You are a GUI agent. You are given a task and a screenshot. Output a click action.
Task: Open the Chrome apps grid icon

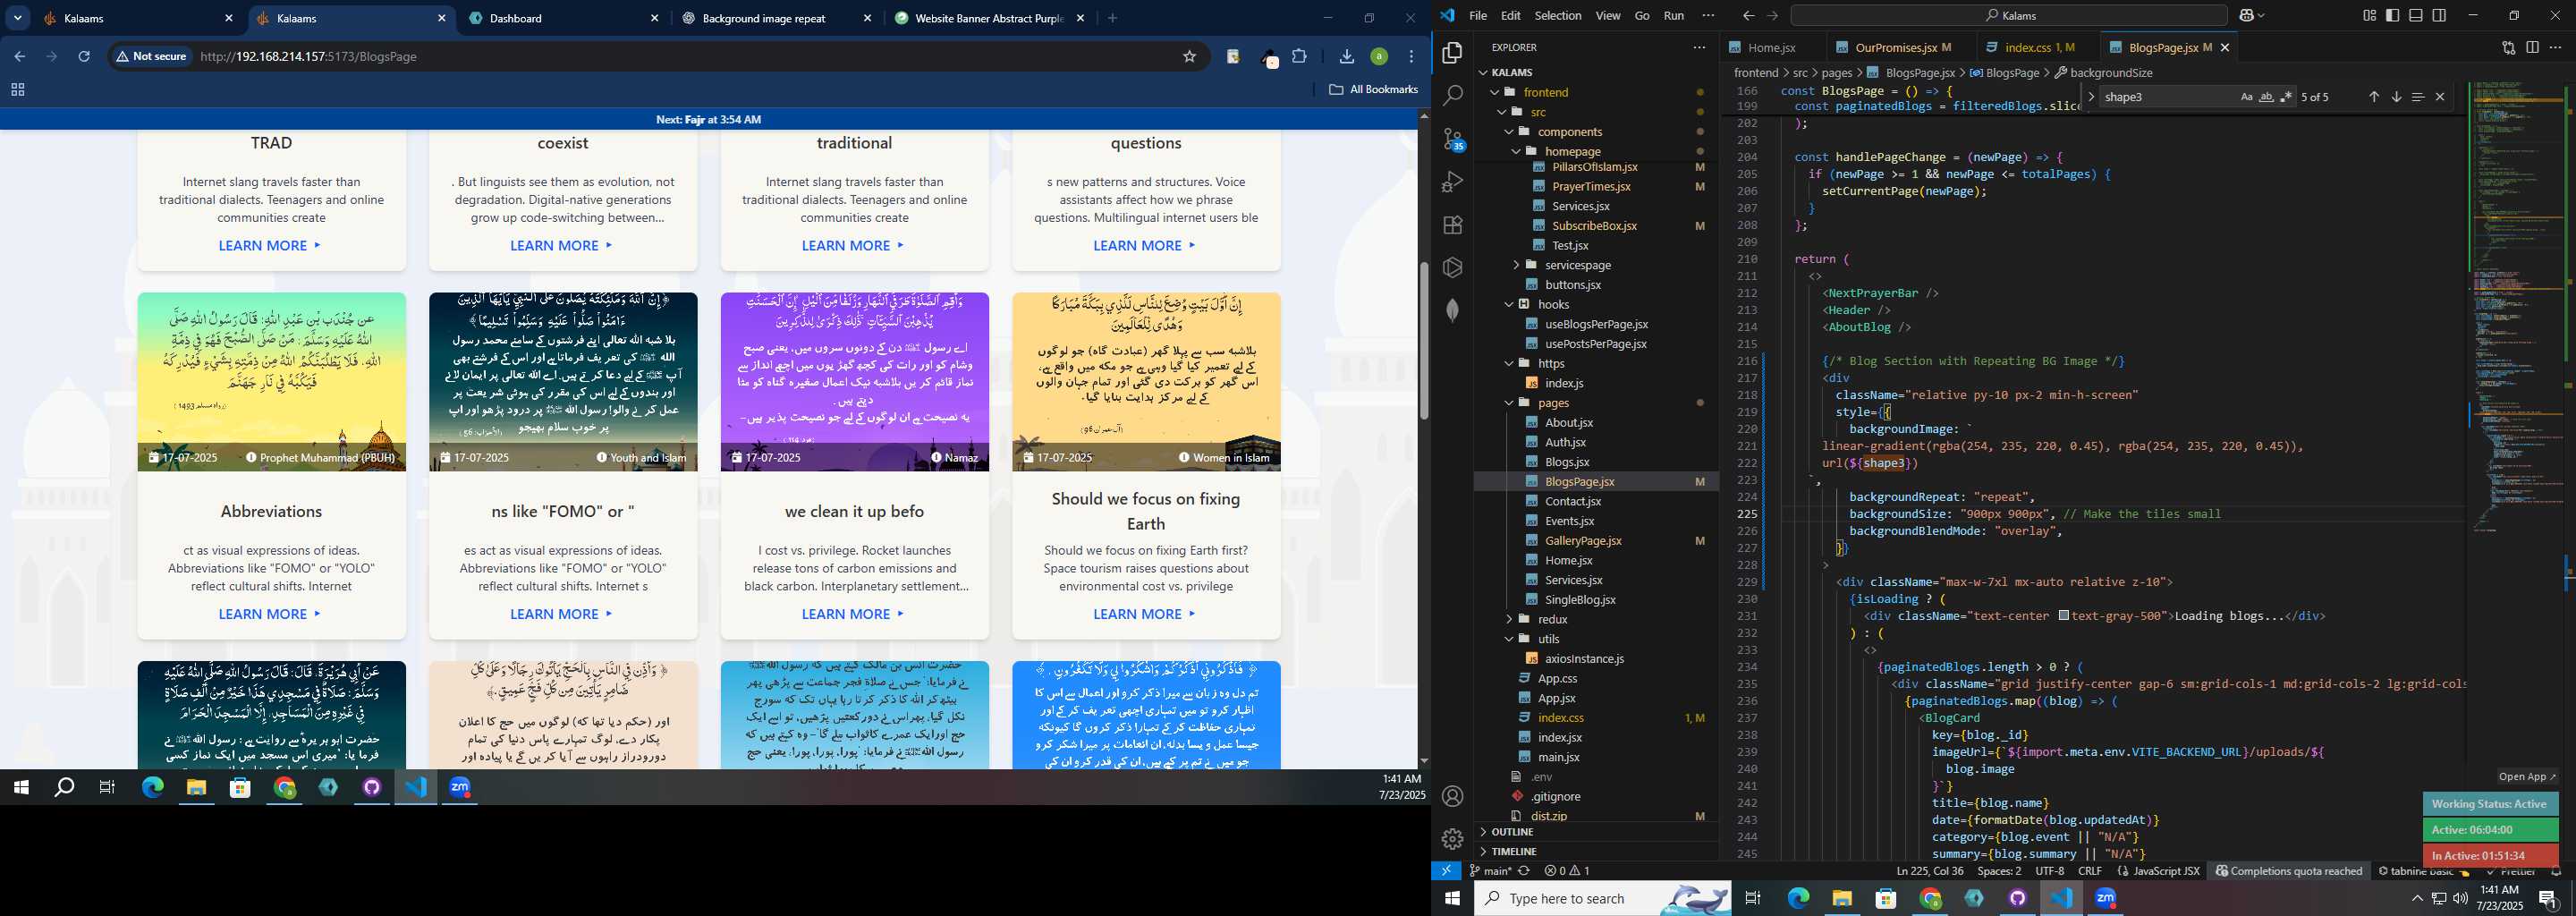pyautogui.click(x=18, y=90)
